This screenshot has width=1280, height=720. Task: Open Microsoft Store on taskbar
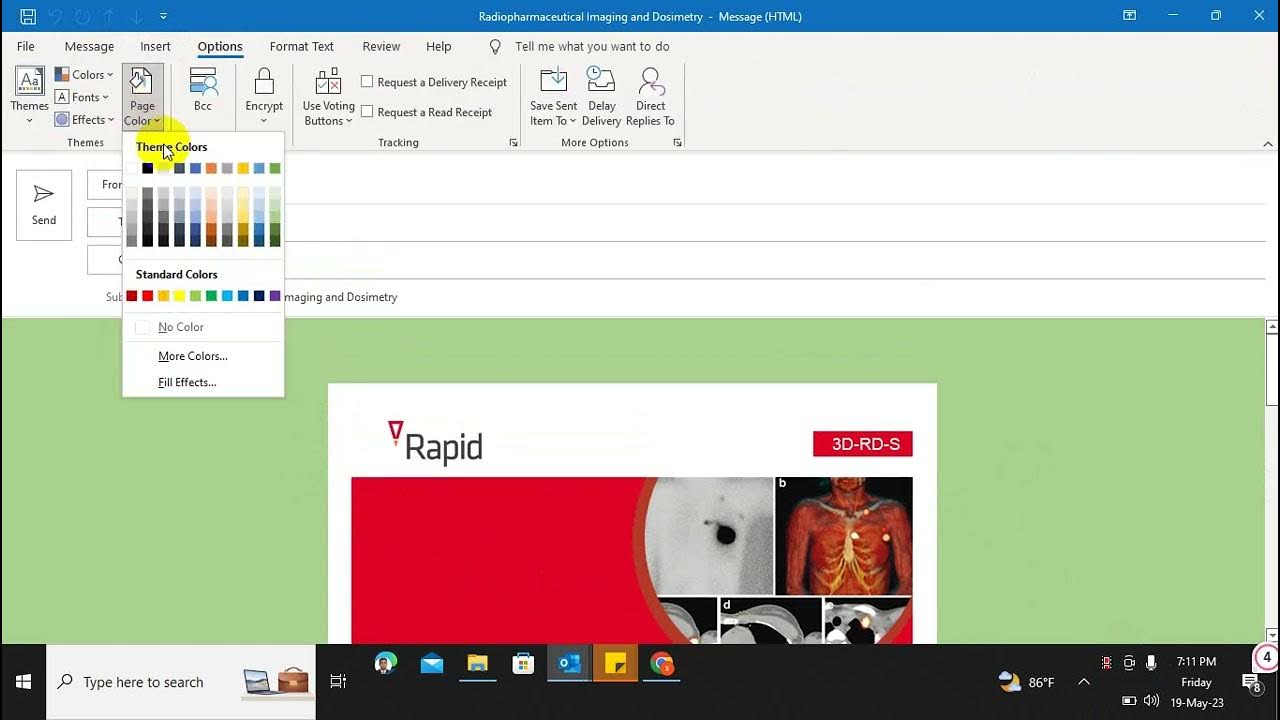tap(523, 664)
